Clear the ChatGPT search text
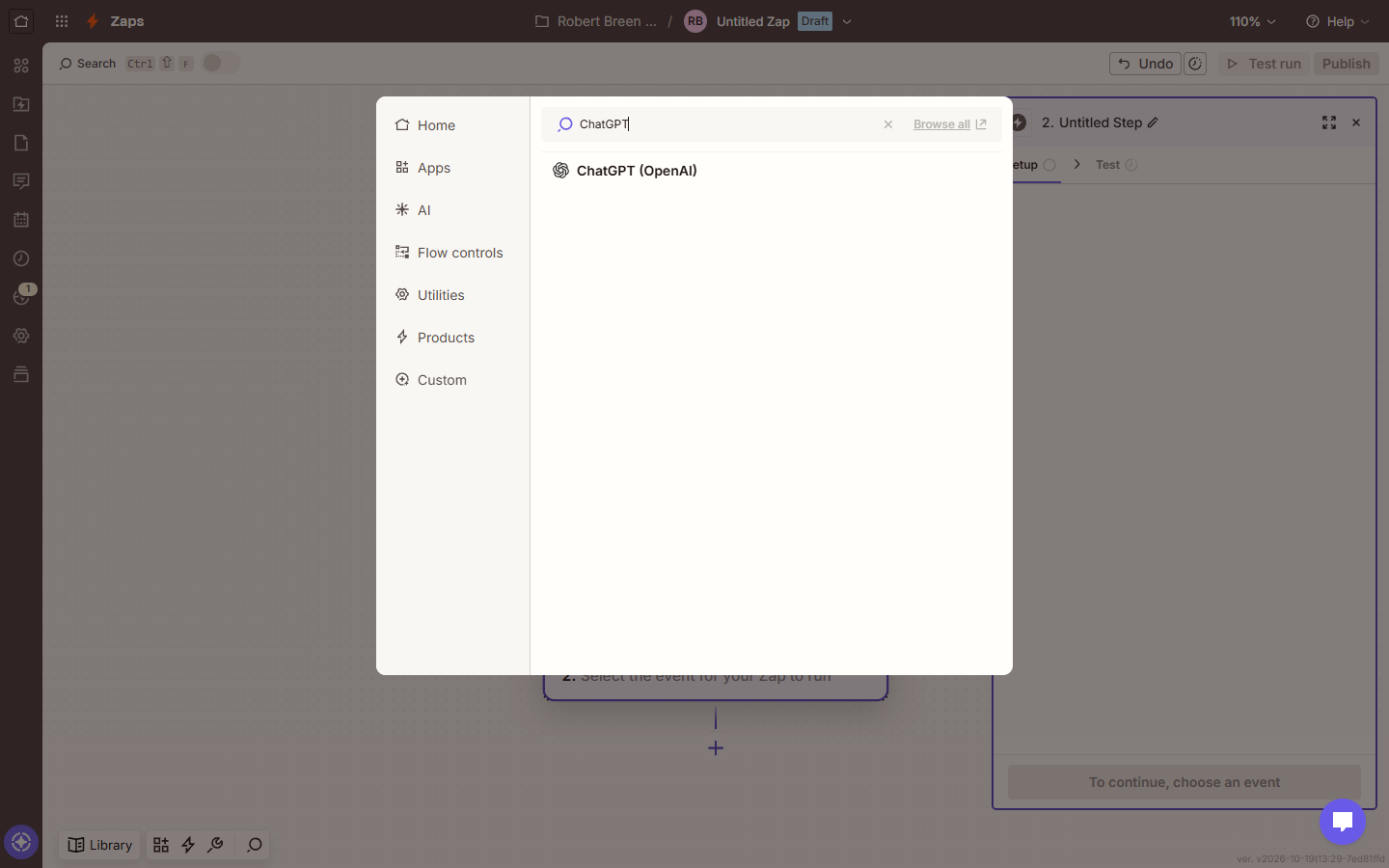 (888, 125)
